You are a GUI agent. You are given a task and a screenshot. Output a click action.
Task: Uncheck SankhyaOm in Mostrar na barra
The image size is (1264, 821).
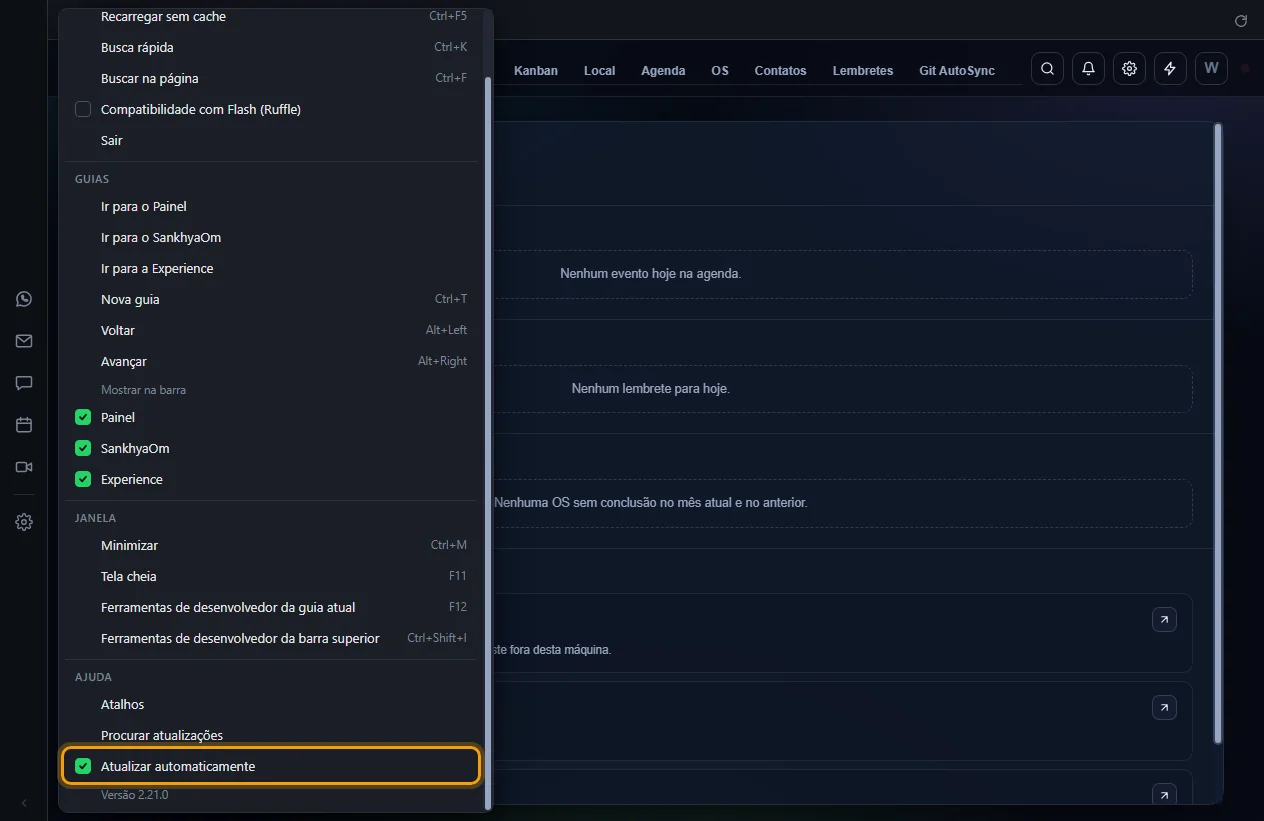pyautogui.click(x=83, y=448)
